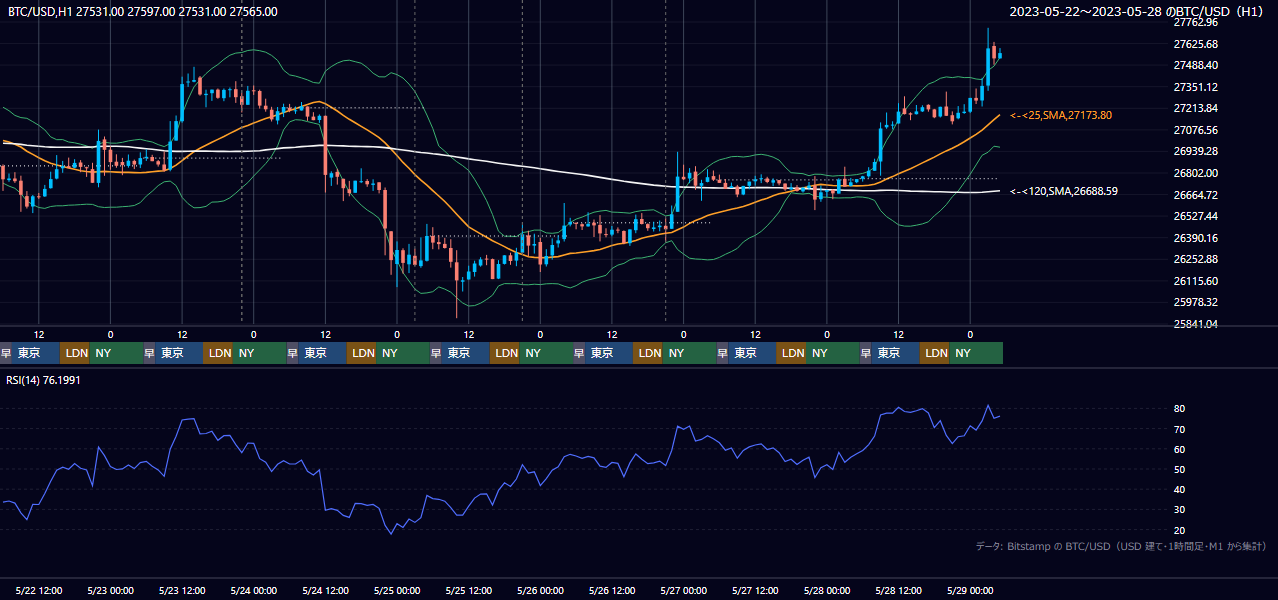This screenshot has height=600, width=1278.
Task: Click price axis label 26252.88
Action: [1195, 259]
